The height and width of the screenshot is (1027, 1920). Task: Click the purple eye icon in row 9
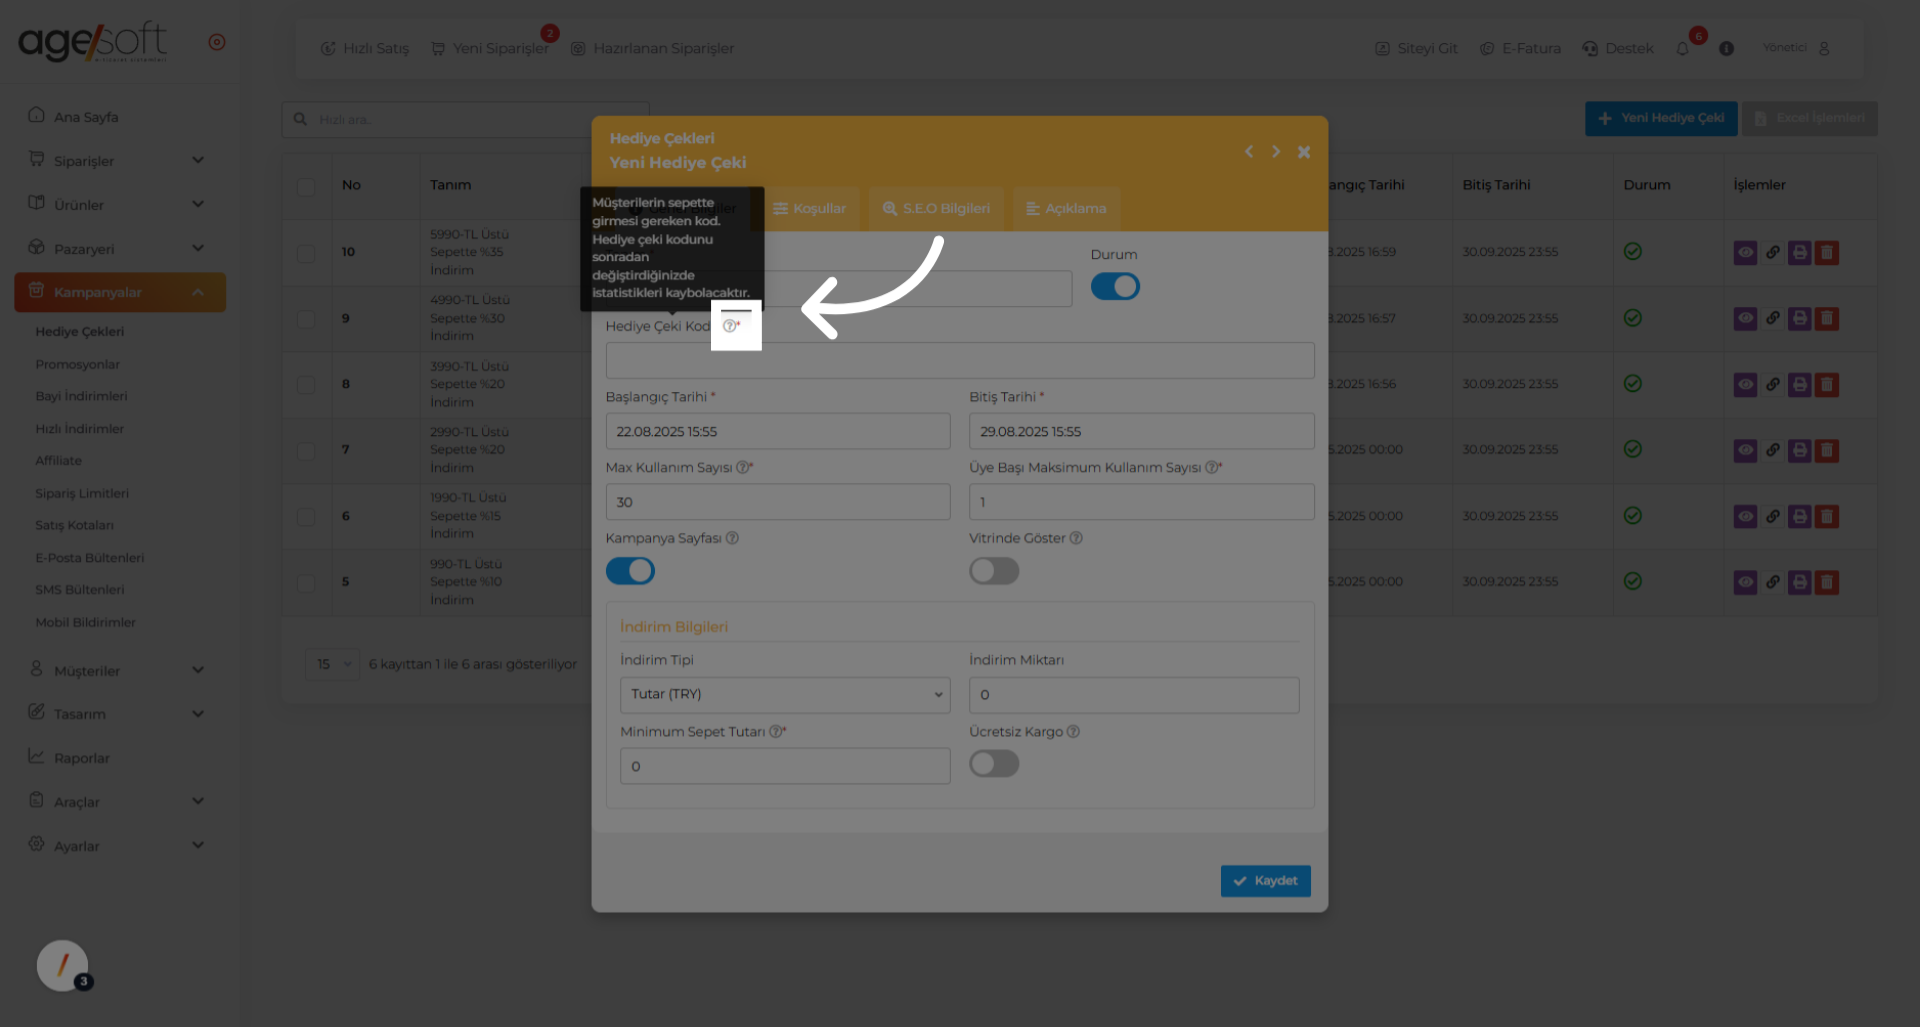[1745, 319]
